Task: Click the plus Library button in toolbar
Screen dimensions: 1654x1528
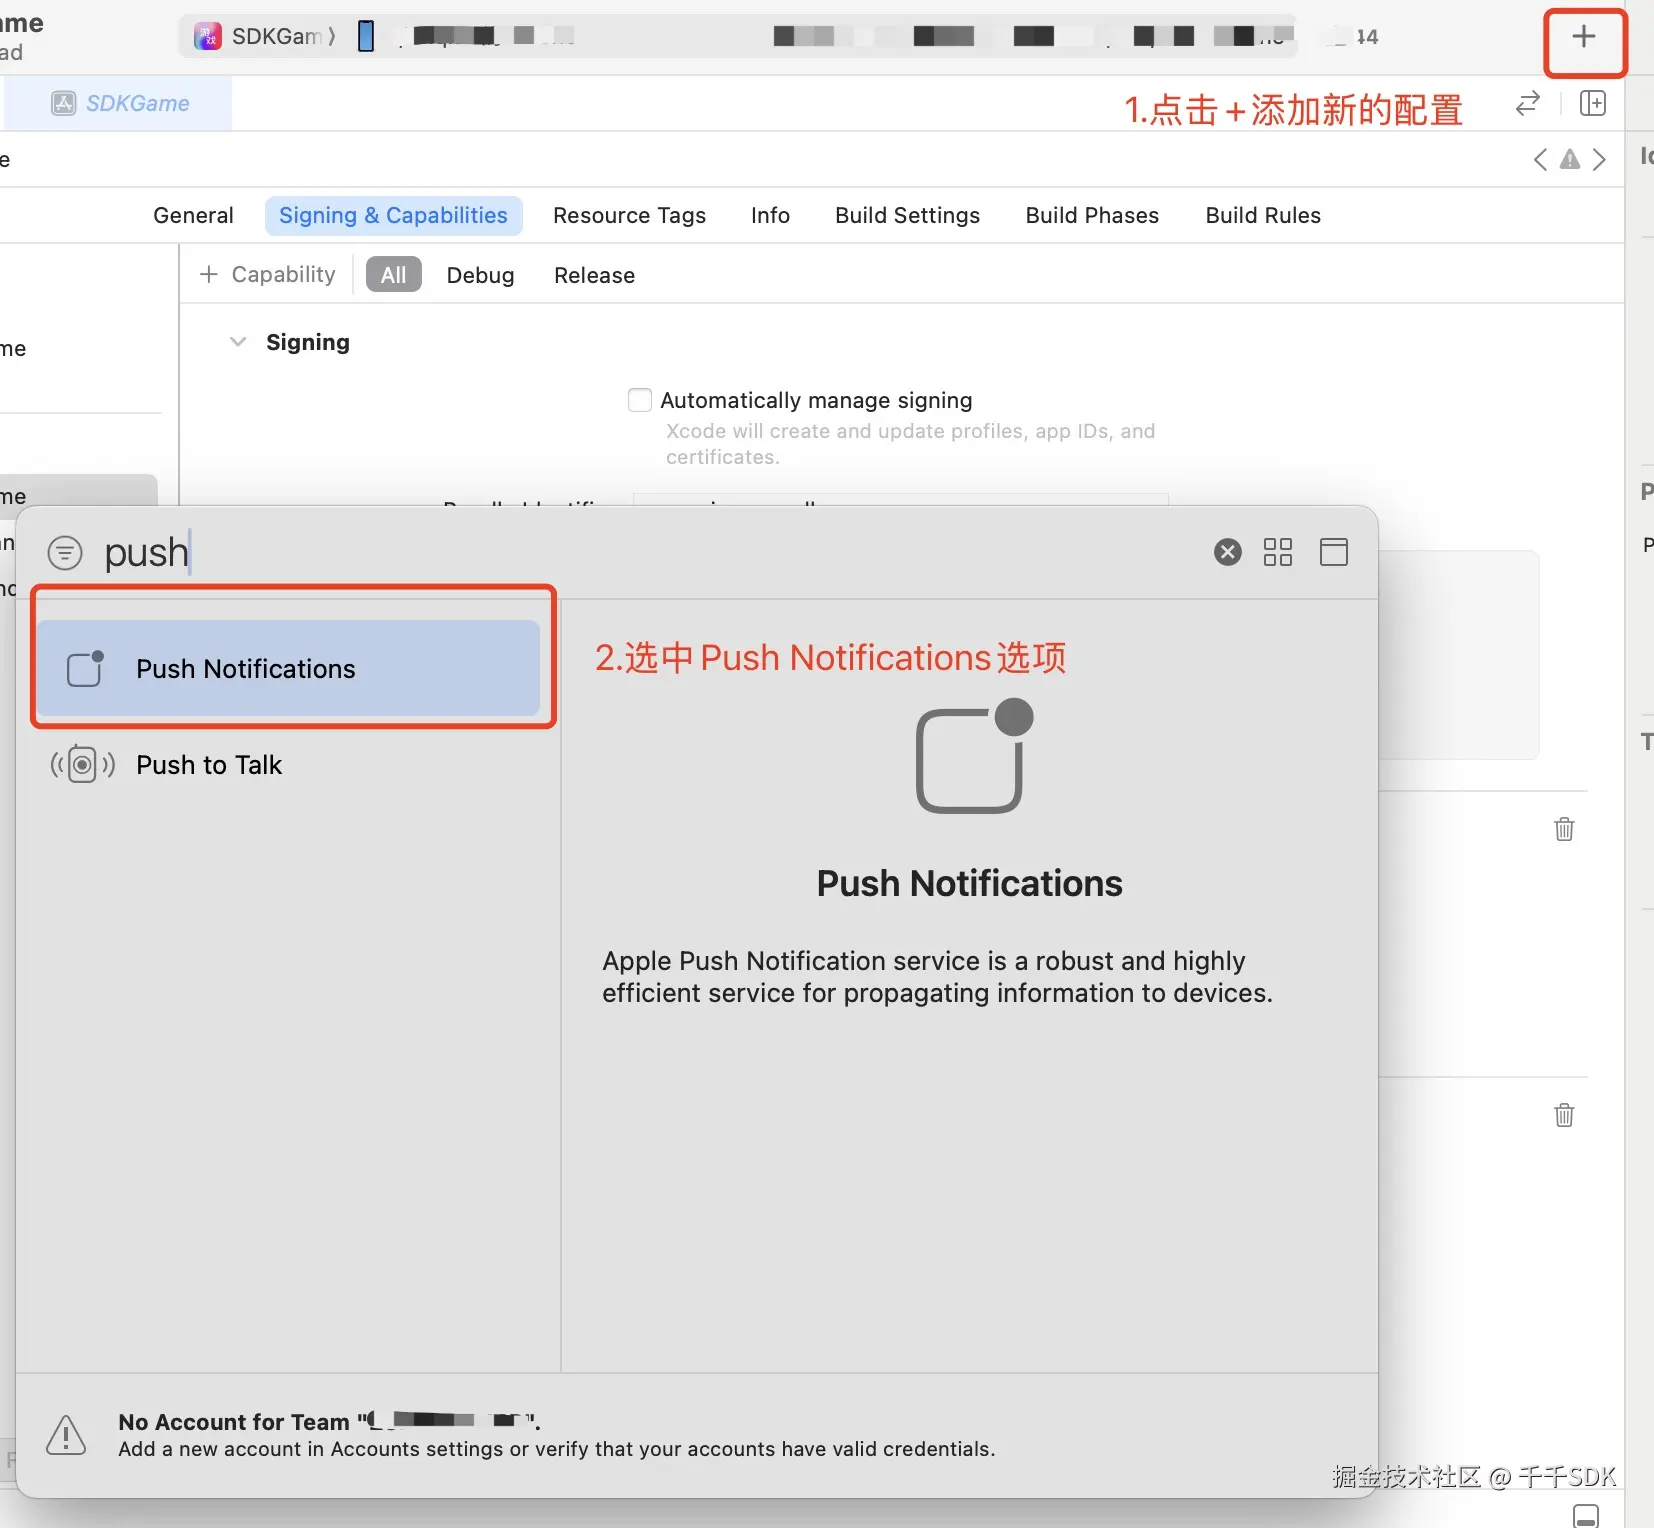Action: [1584, 37]
